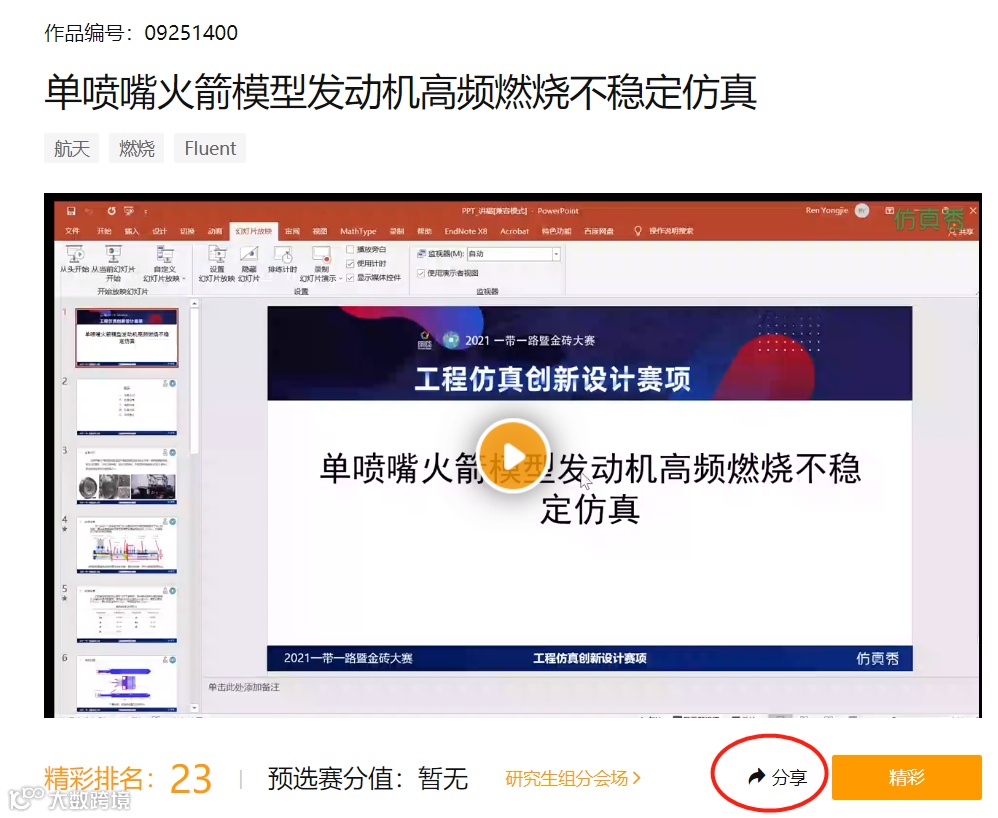
Task: Select slide 5 thumbnail in the slide panel
Action: 127,614
